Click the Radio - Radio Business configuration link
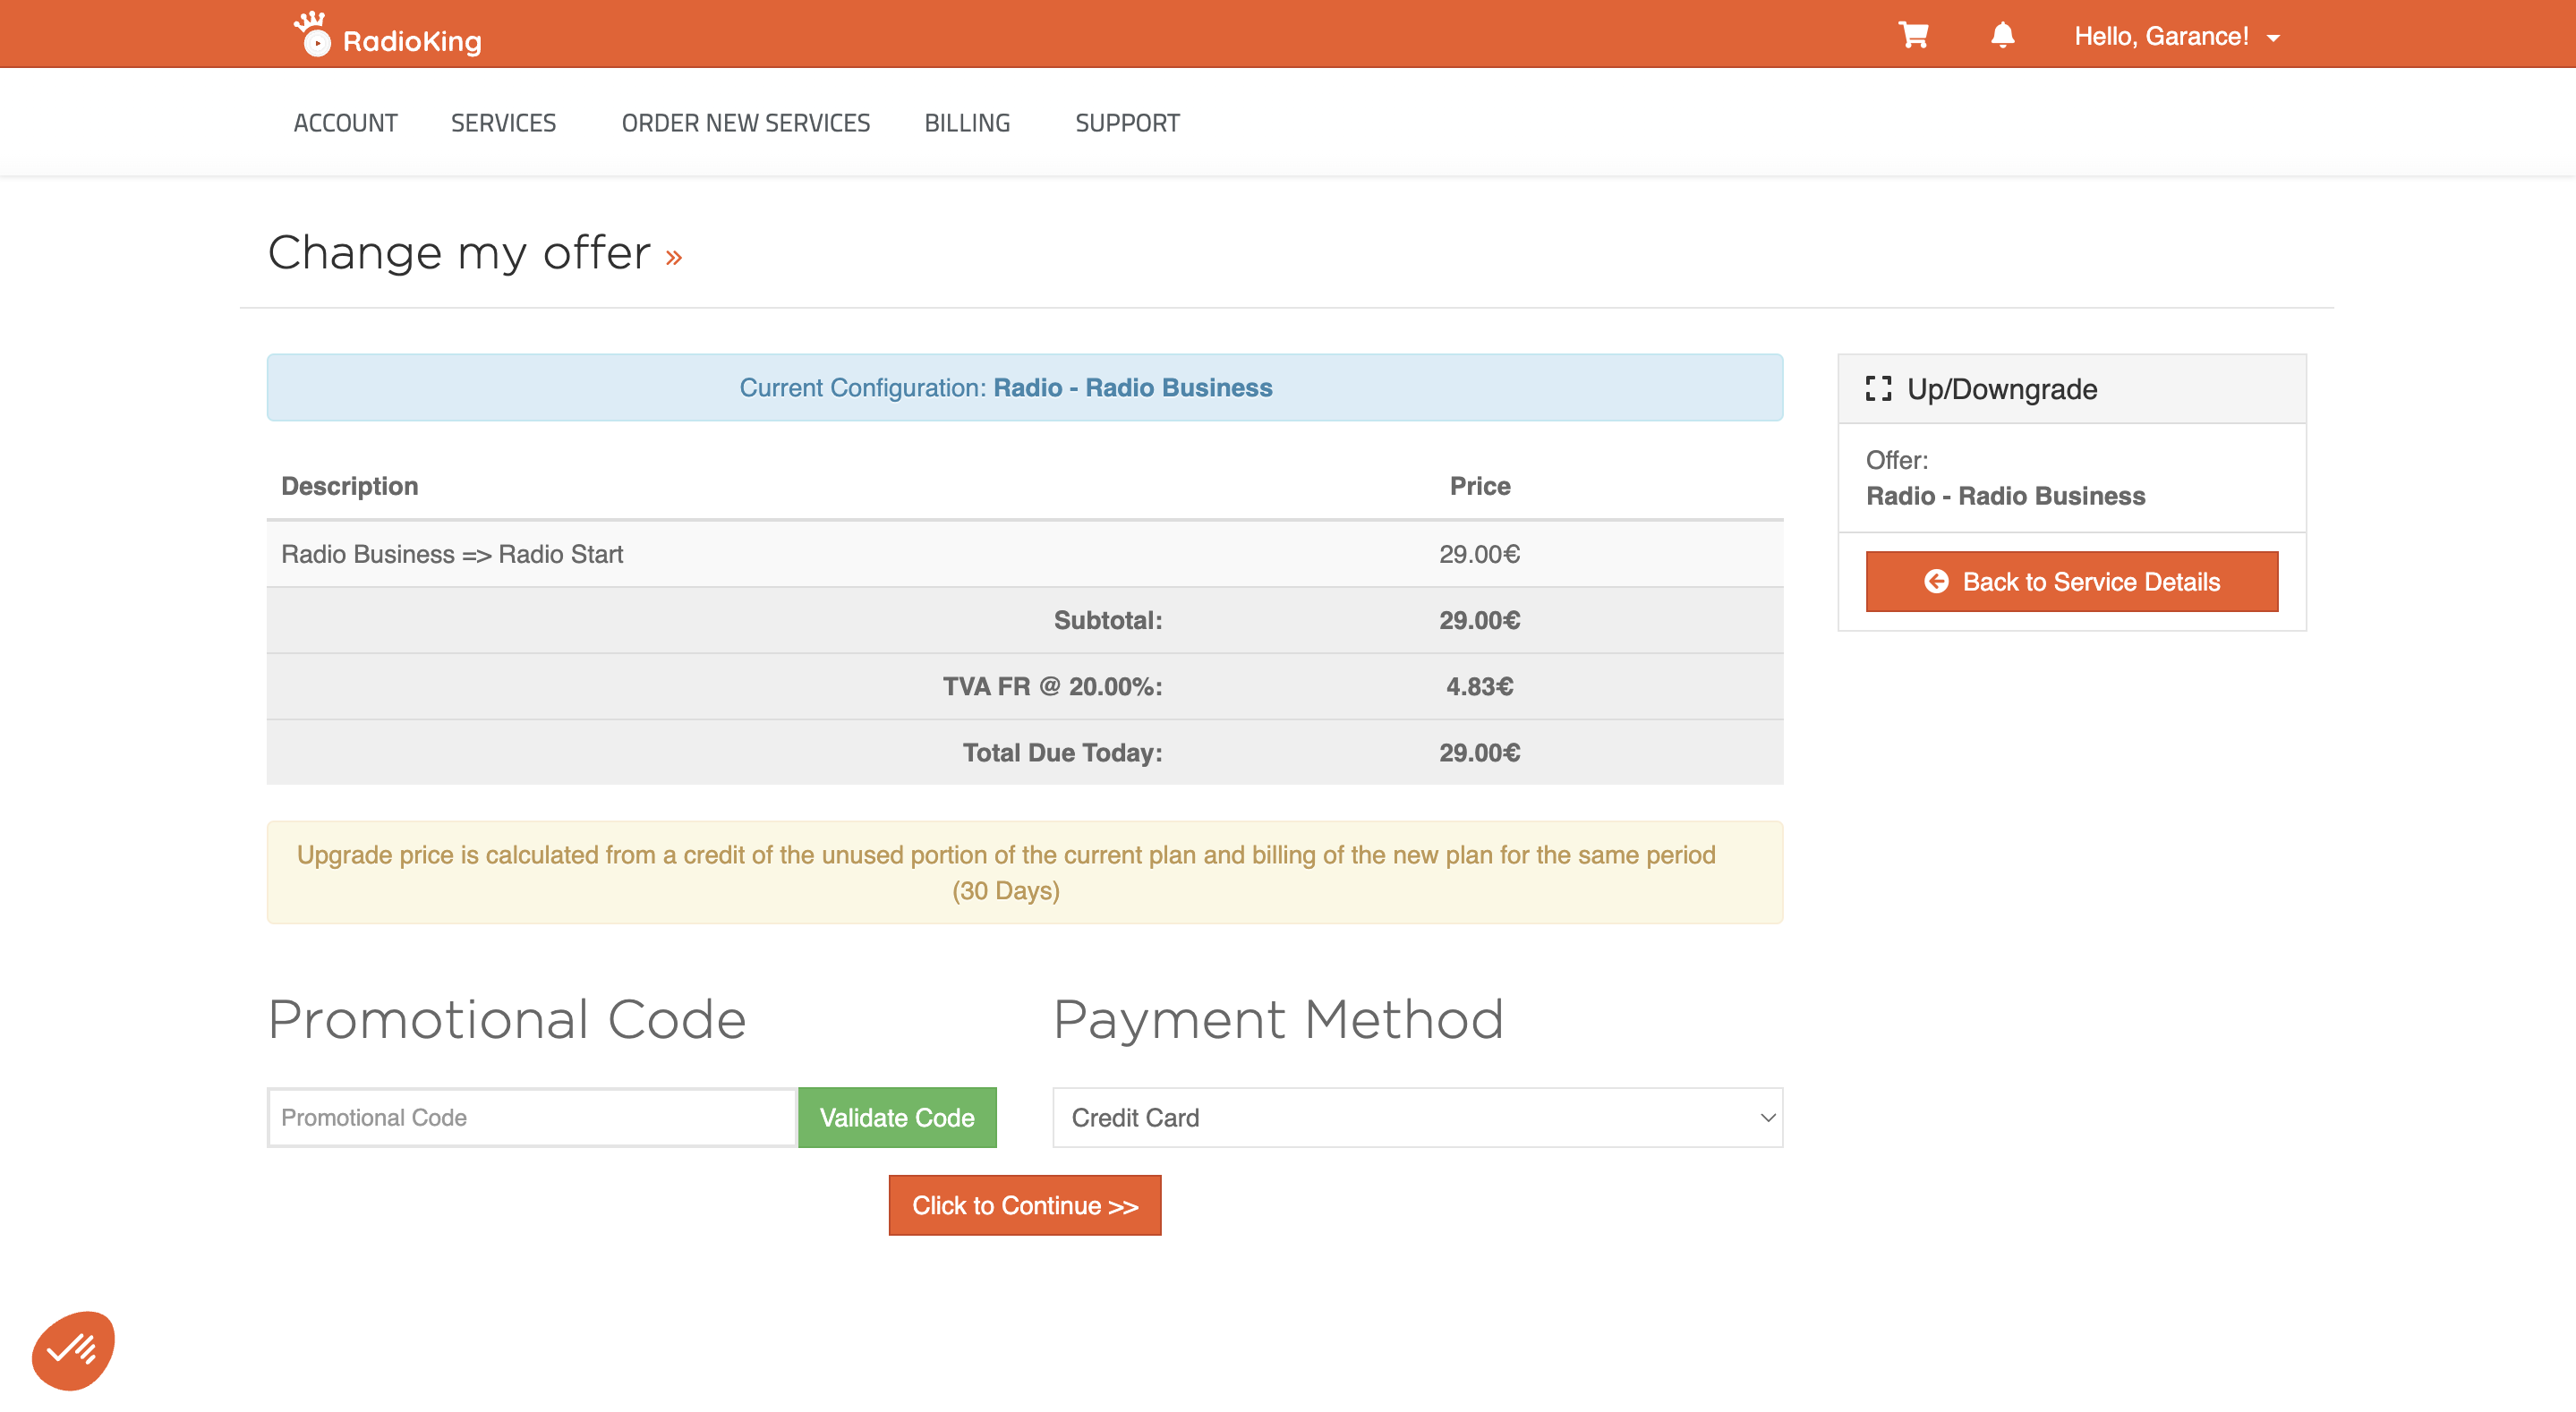 click(1132, 388)
